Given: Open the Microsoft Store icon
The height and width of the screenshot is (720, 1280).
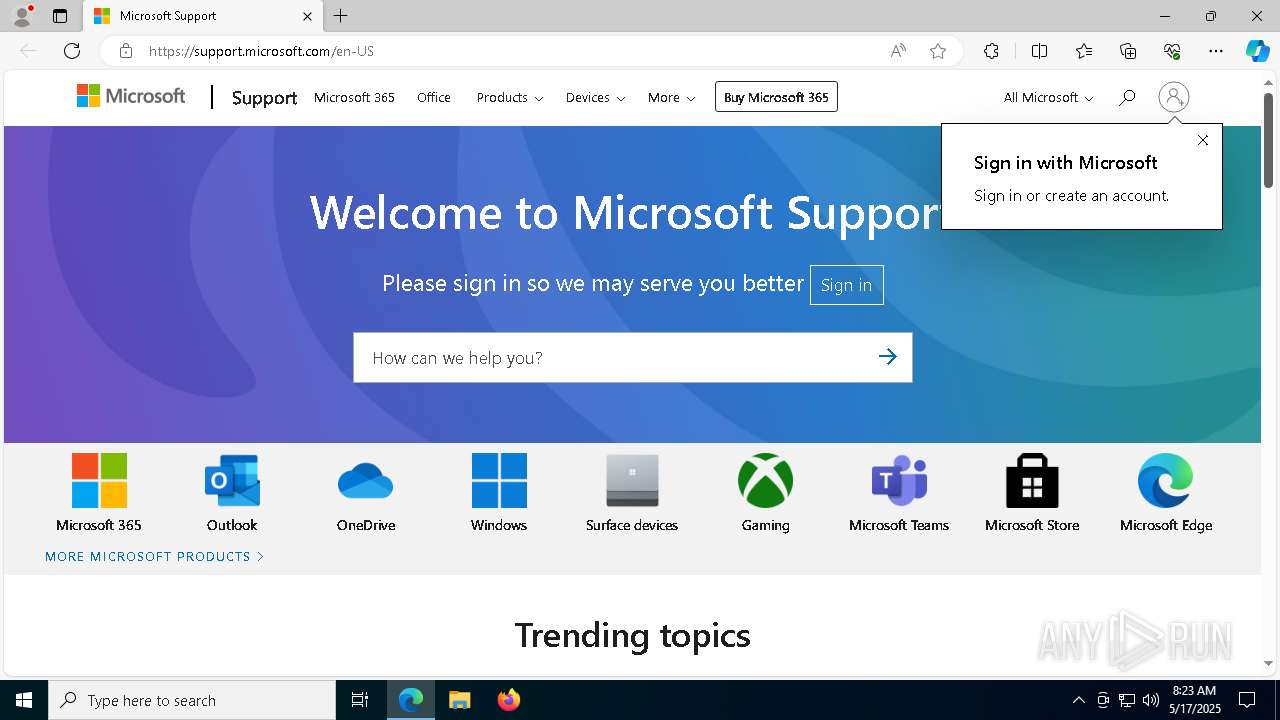Looking at the screenshot, I should tap(1032, 481).
